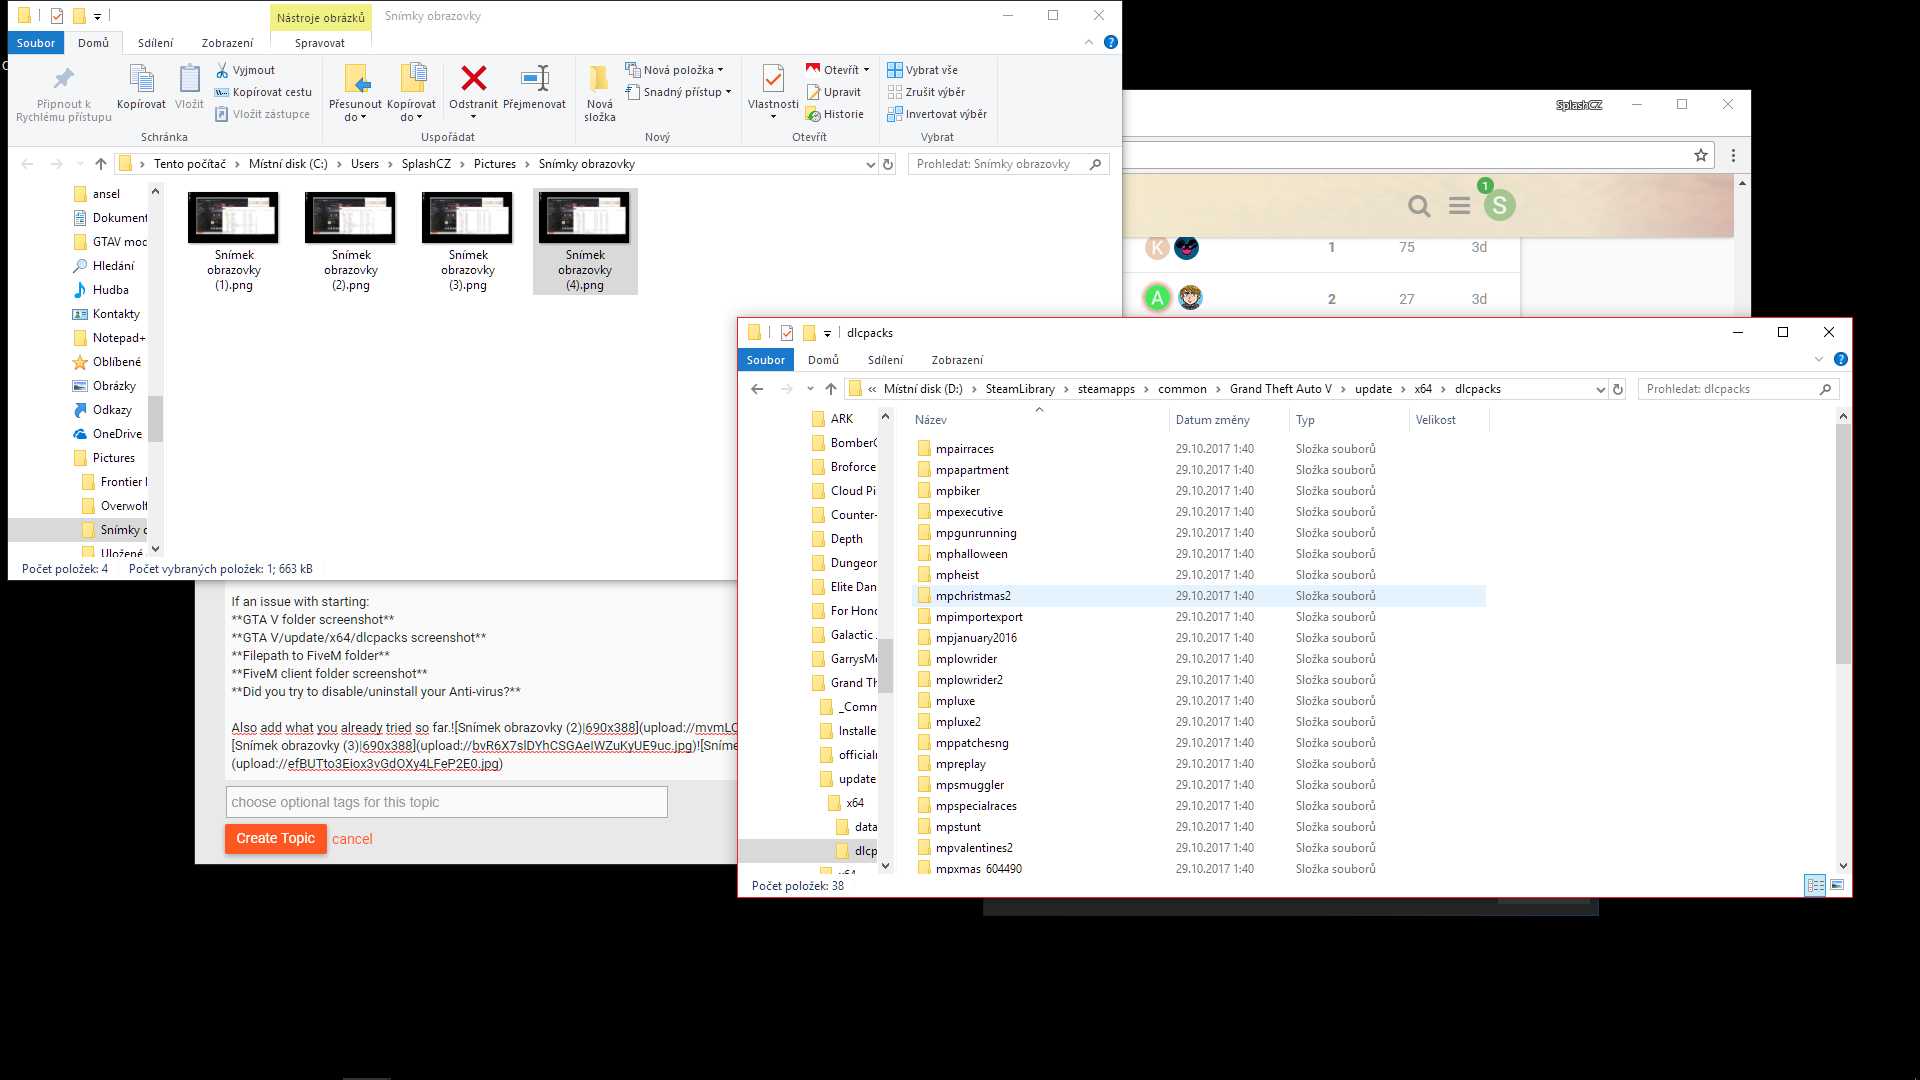Click Grand Theft Auto V breadcrumb
This screenshot has height=1080, width=1920.
point(1280,389)
